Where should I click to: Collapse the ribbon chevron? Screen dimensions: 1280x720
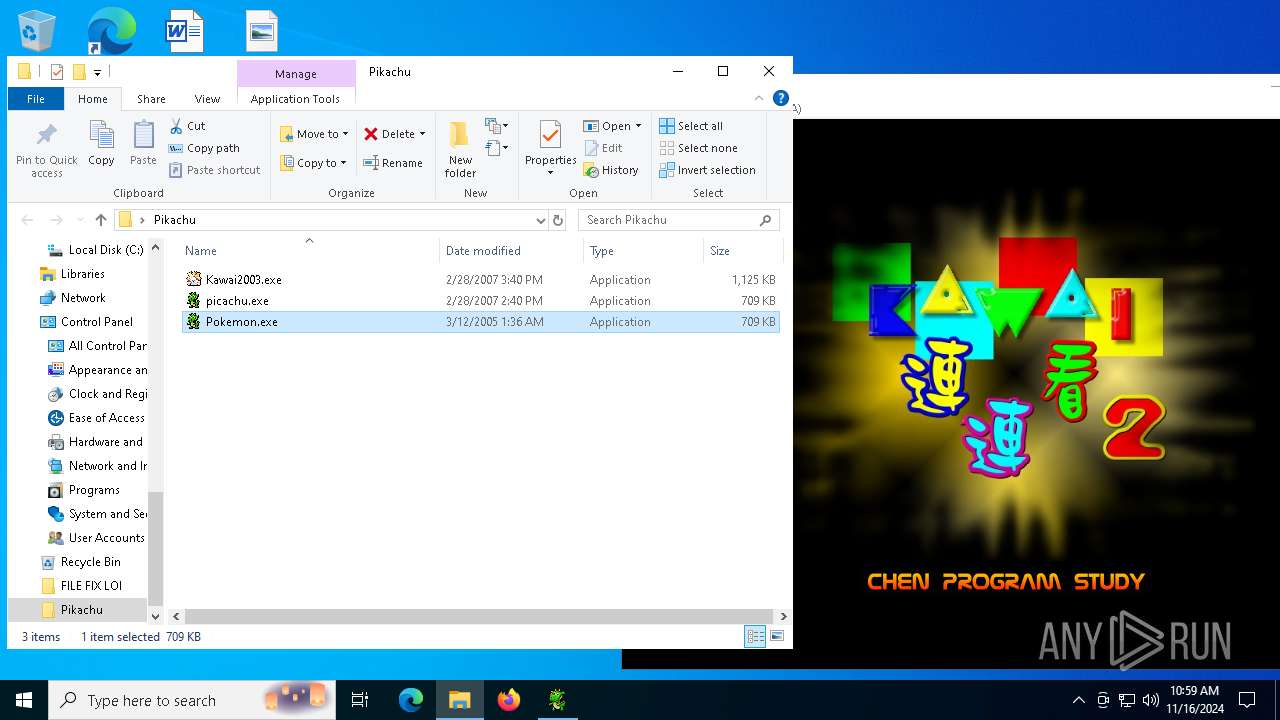click(759, 99)
